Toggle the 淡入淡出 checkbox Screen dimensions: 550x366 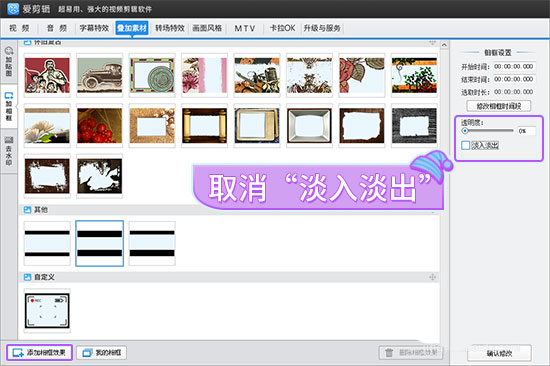click(465, 145)
